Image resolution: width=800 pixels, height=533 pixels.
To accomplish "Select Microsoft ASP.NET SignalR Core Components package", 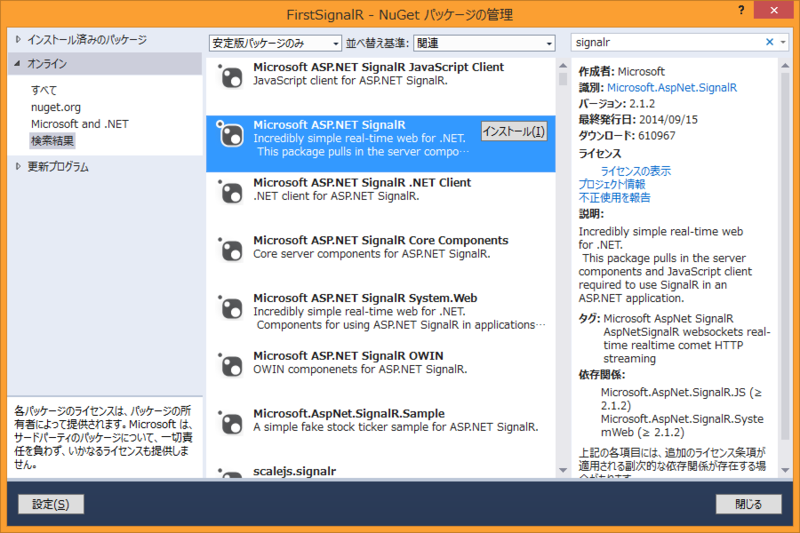I will click(380, 259).
